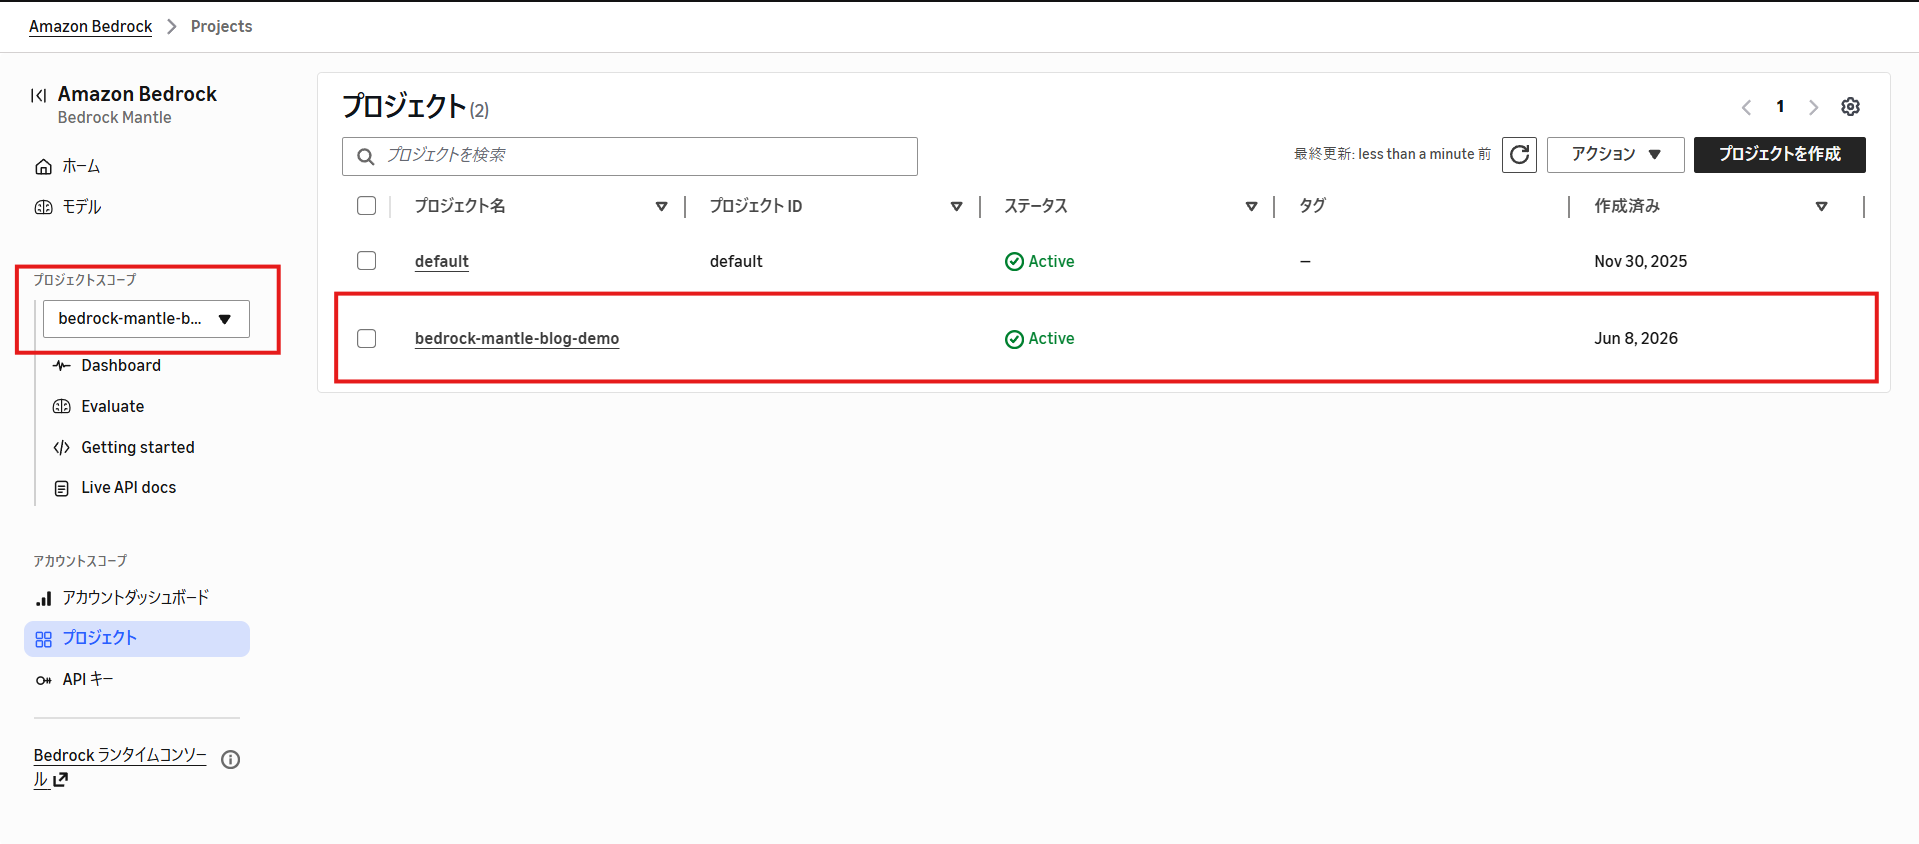Collapse the Amazon Bedrock sidebar icon
Viewport: 1919px width, 844px height.
(38, 95)
